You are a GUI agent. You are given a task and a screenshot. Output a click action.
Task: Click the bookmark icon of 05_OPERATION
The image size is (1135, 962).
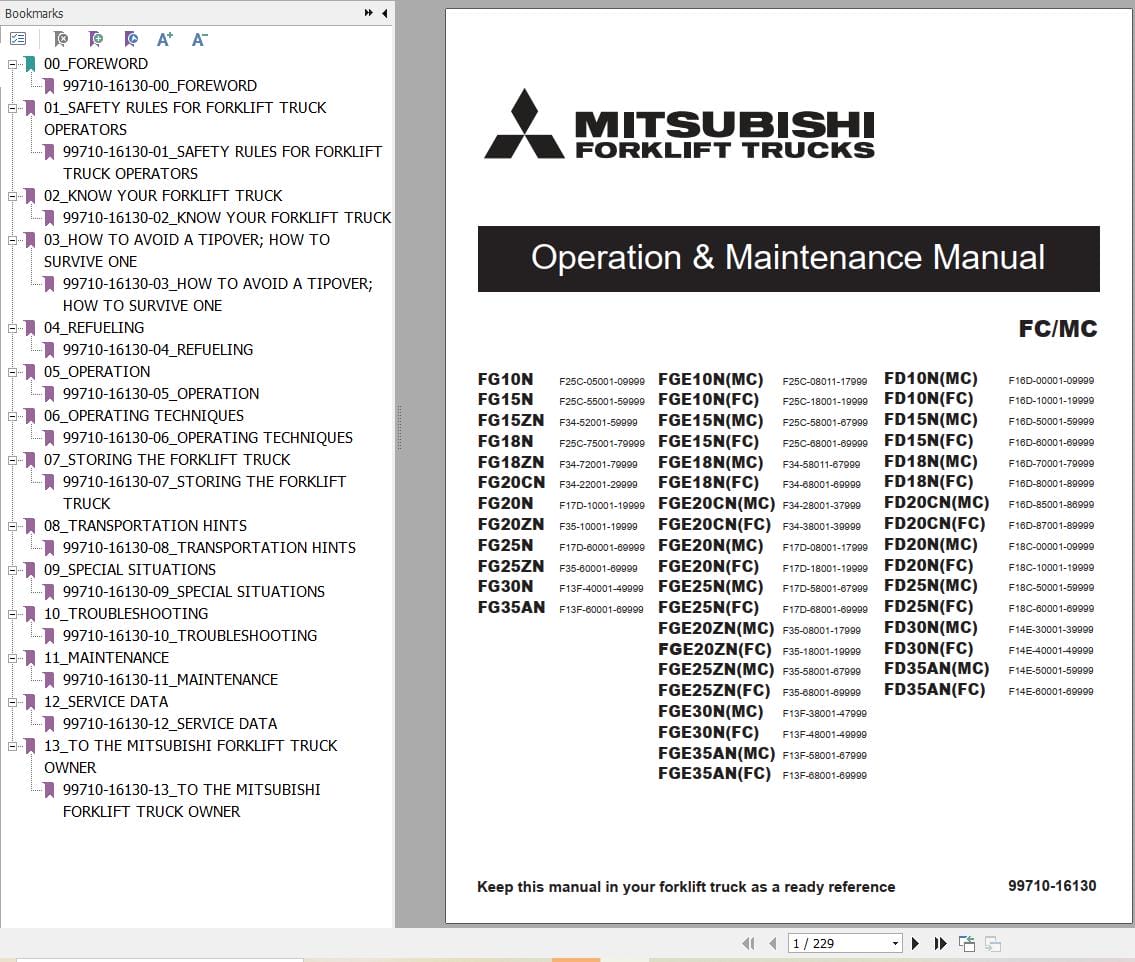coord(30,372)
